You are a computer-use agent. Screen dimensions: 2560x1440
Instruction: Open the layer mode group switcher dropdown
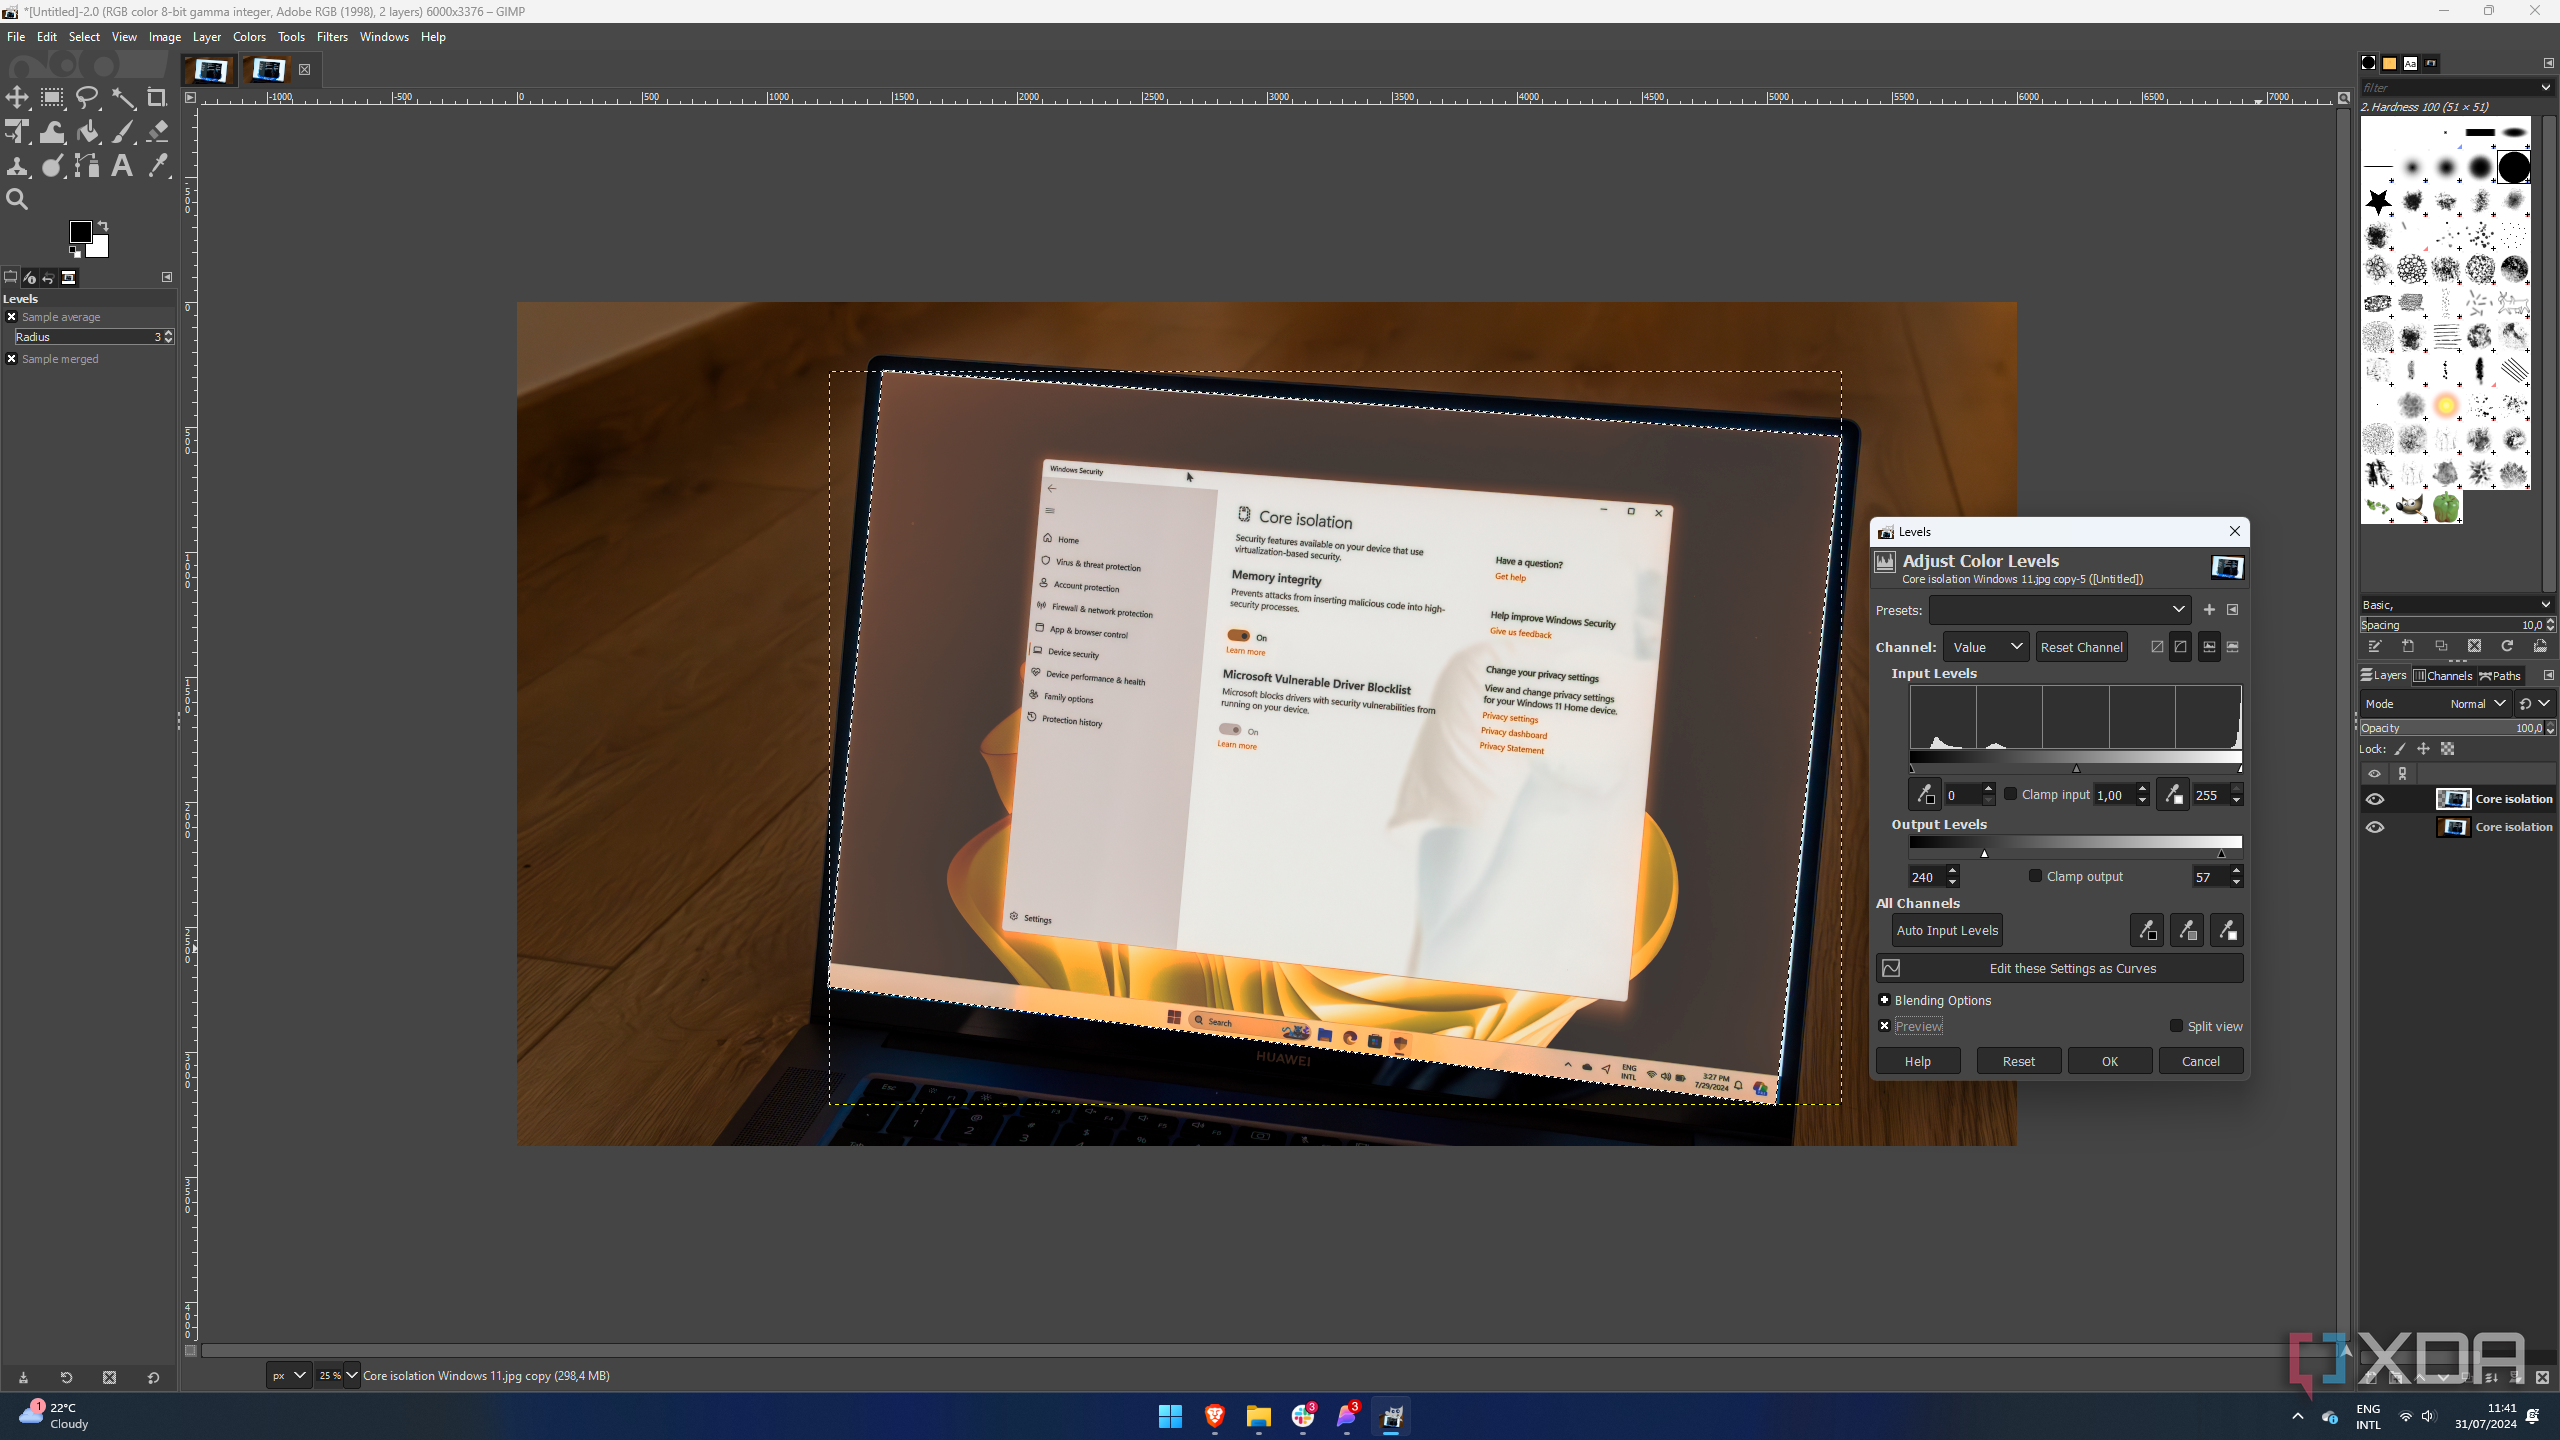(x=2535, y=704)
